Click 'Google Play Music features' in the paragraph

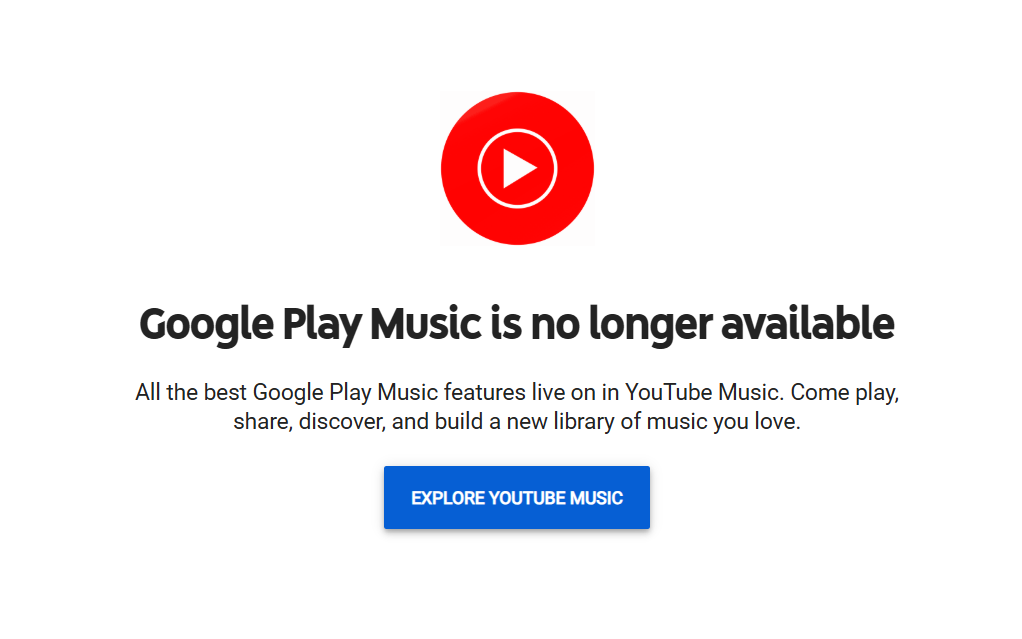point(389,393)
